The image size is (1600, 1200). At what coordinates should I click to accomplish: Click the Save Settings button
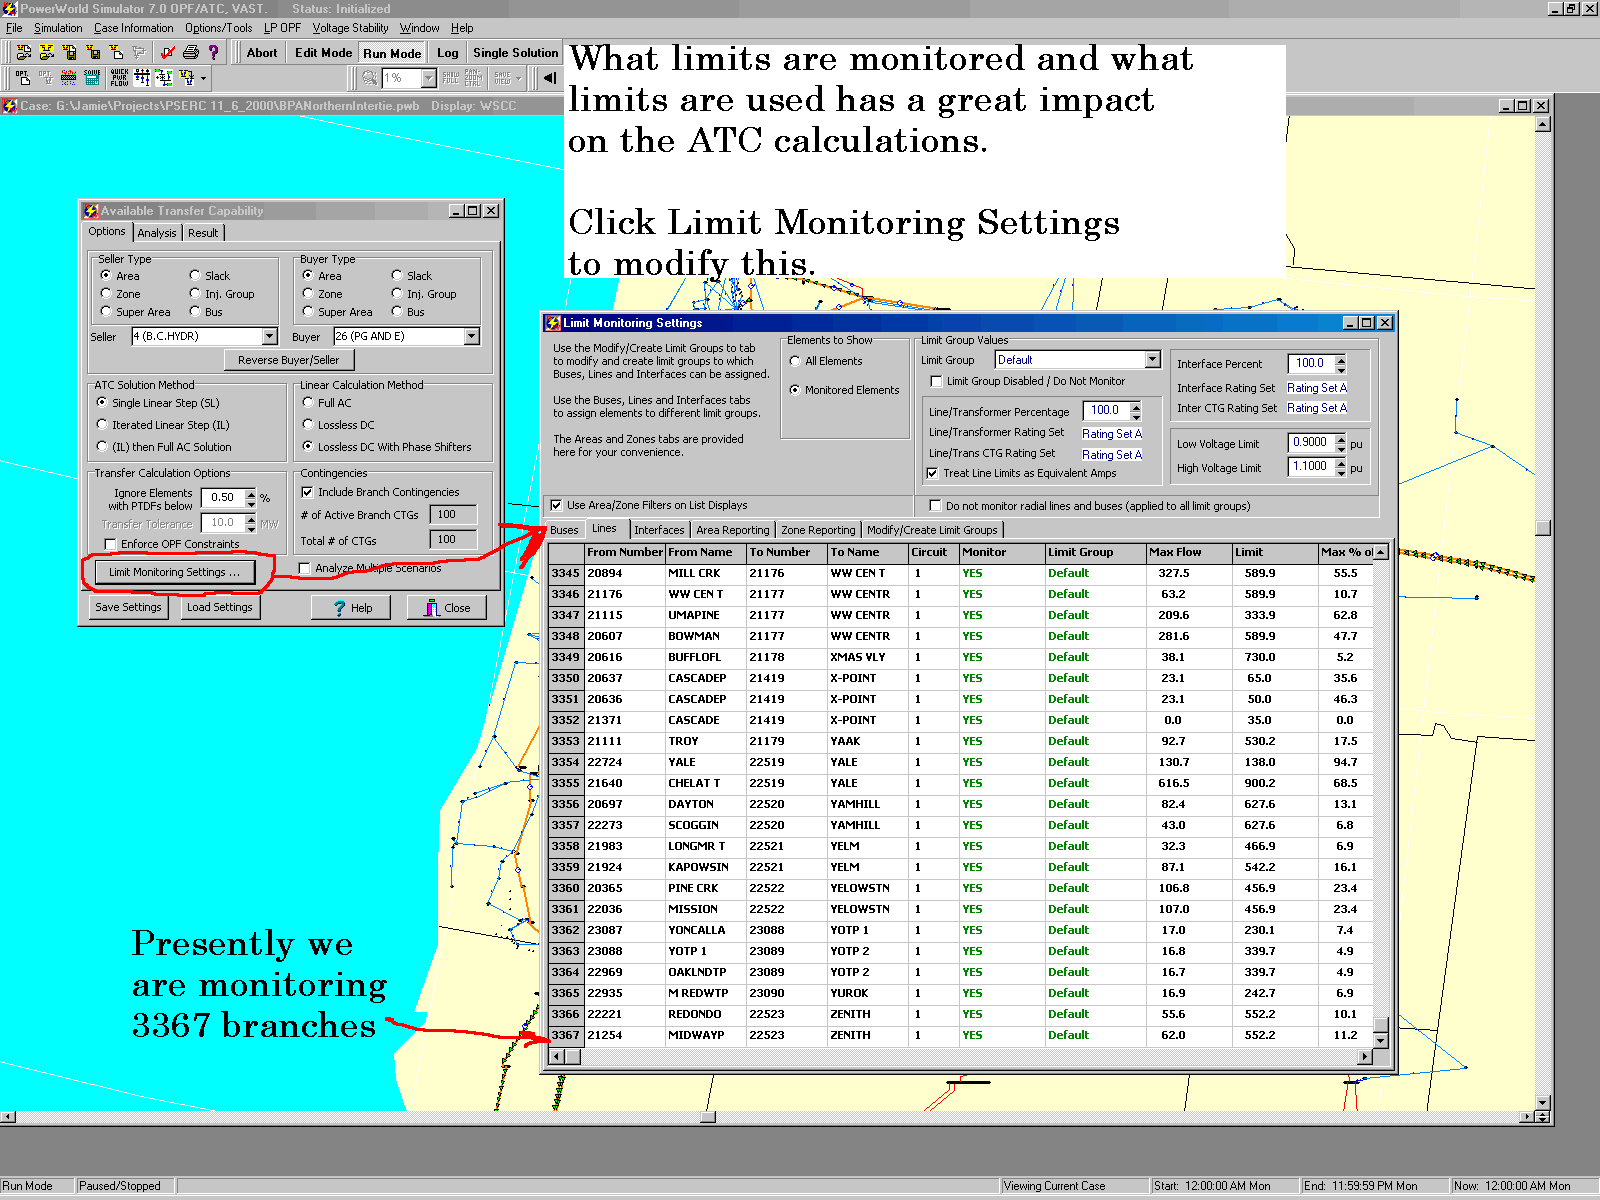[128, 607]
